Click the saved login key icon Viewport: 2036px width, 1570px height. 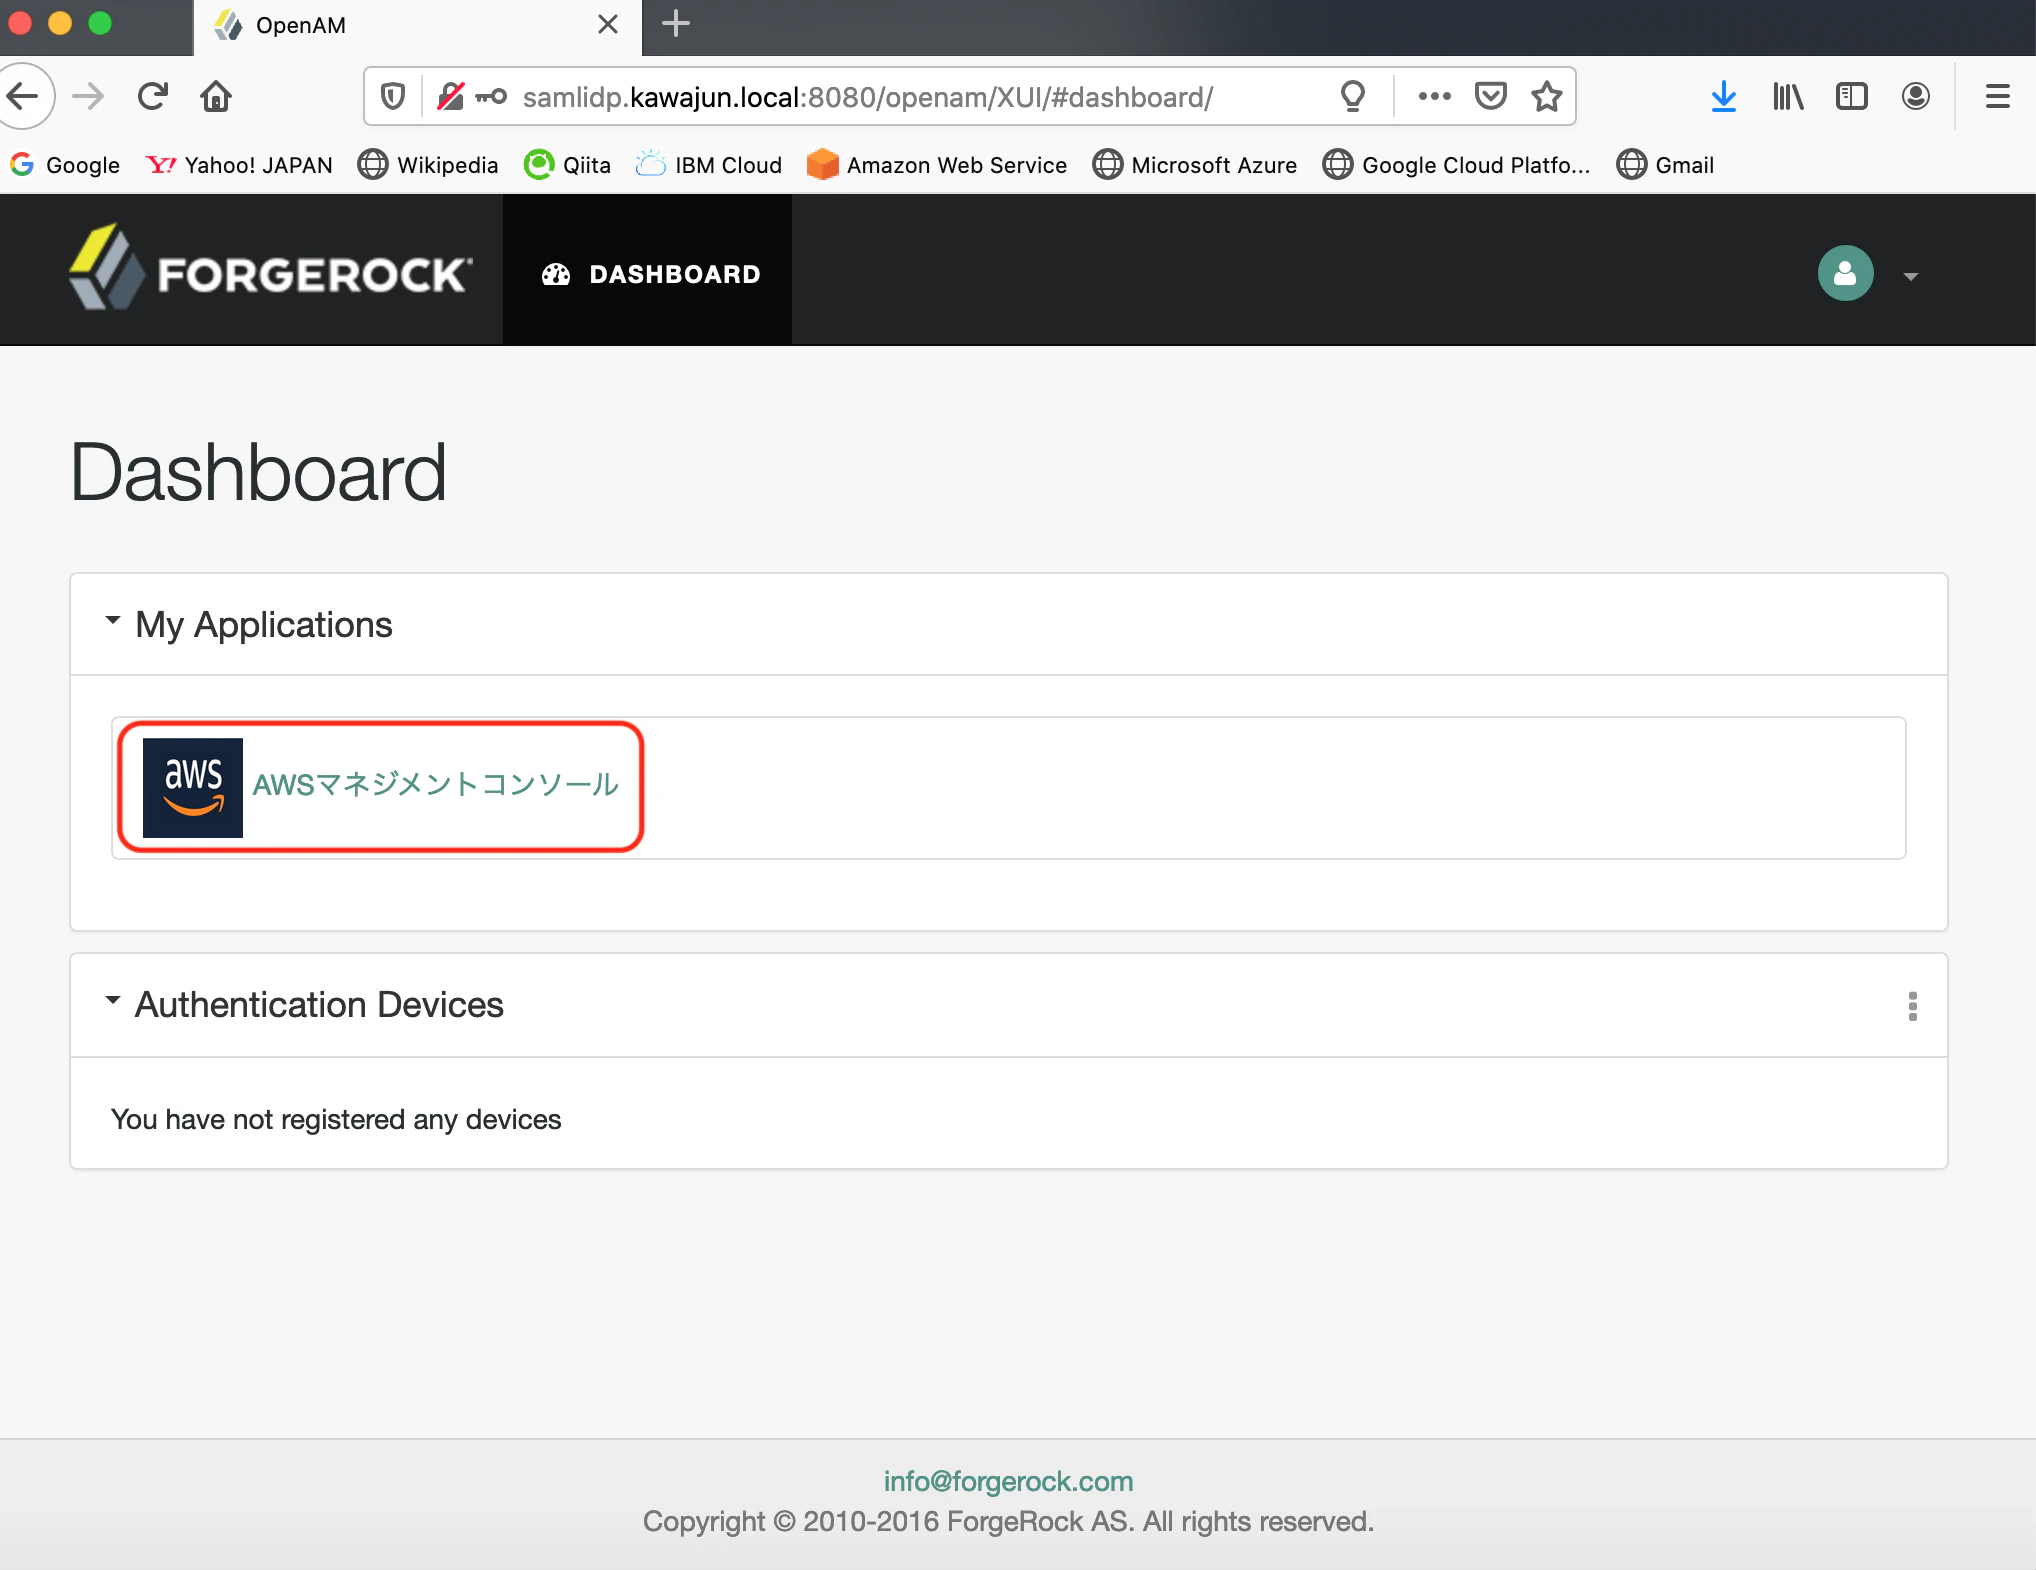pos(491,96)
